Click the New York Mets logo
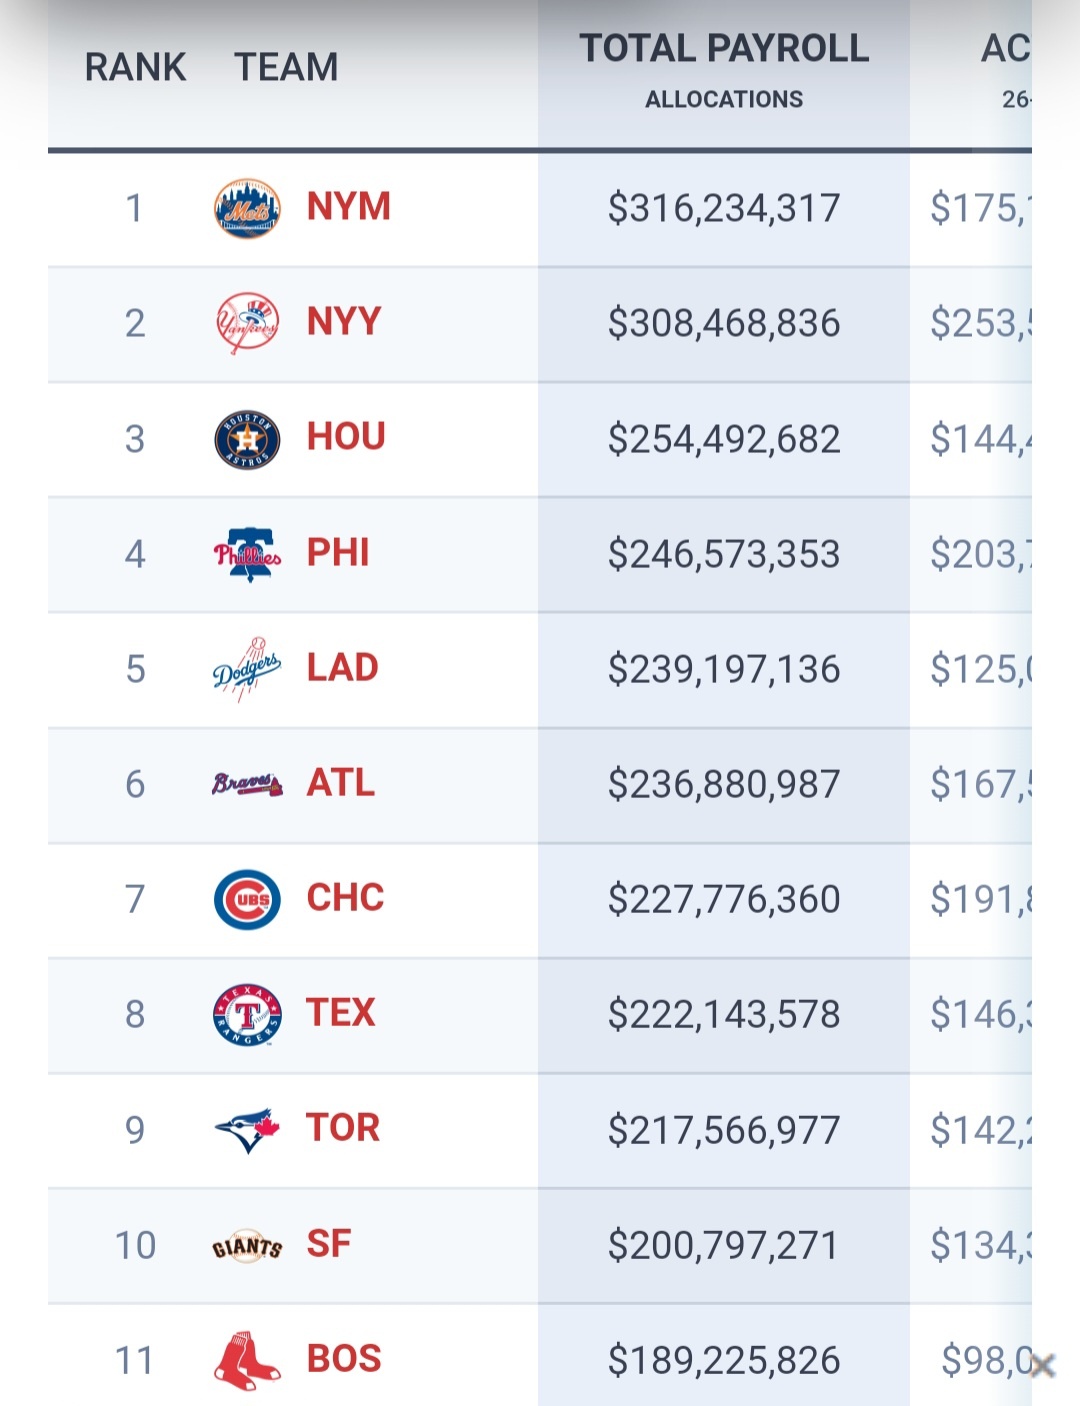The width and height of the screenshot is (1080, 1406). click(x=247, y=208)
